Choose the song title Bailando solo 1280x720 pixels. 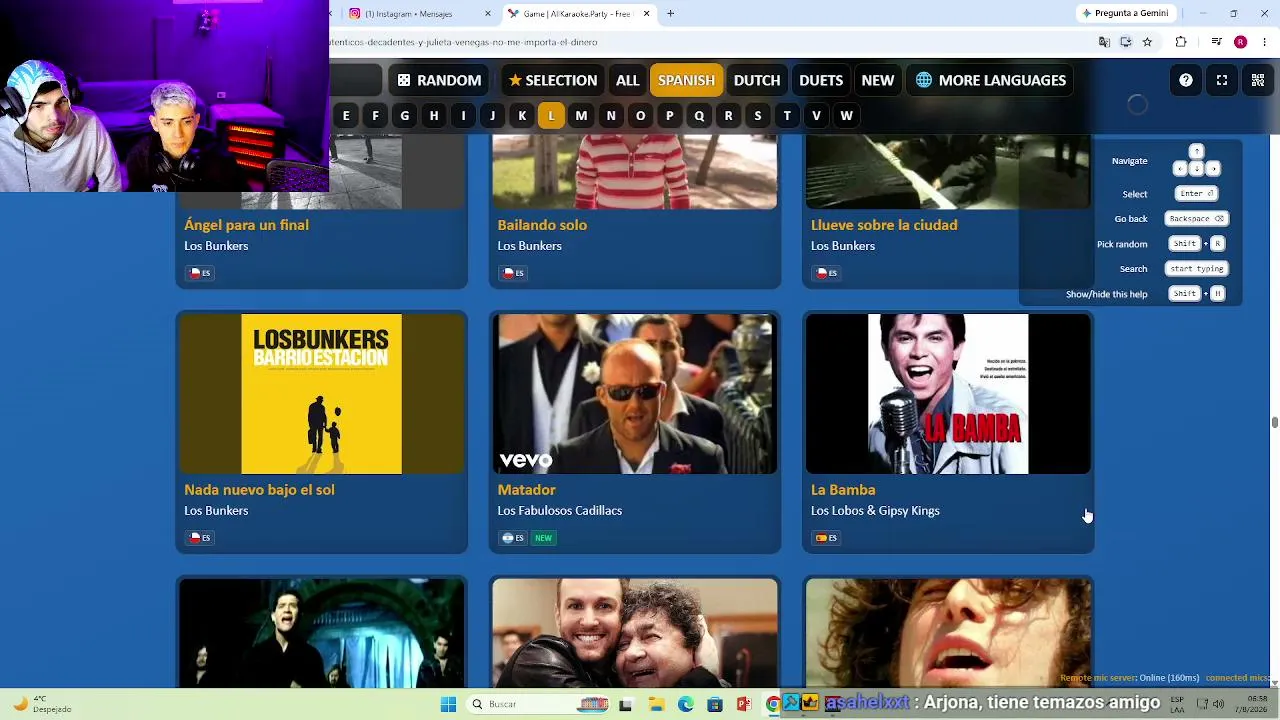coord(542,225)
